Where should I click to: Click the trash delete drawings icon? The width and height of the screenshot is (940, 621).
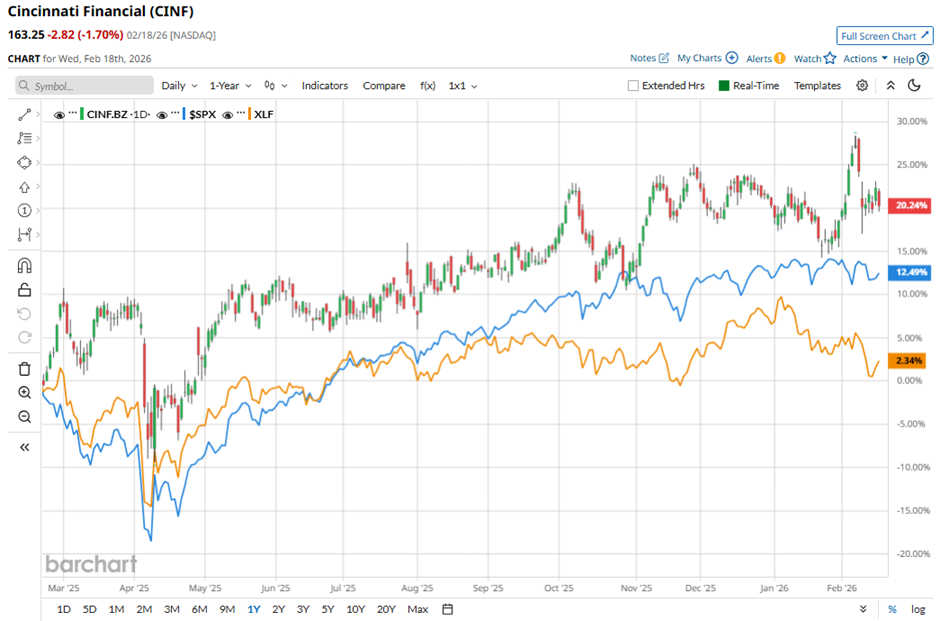point(25,369)
